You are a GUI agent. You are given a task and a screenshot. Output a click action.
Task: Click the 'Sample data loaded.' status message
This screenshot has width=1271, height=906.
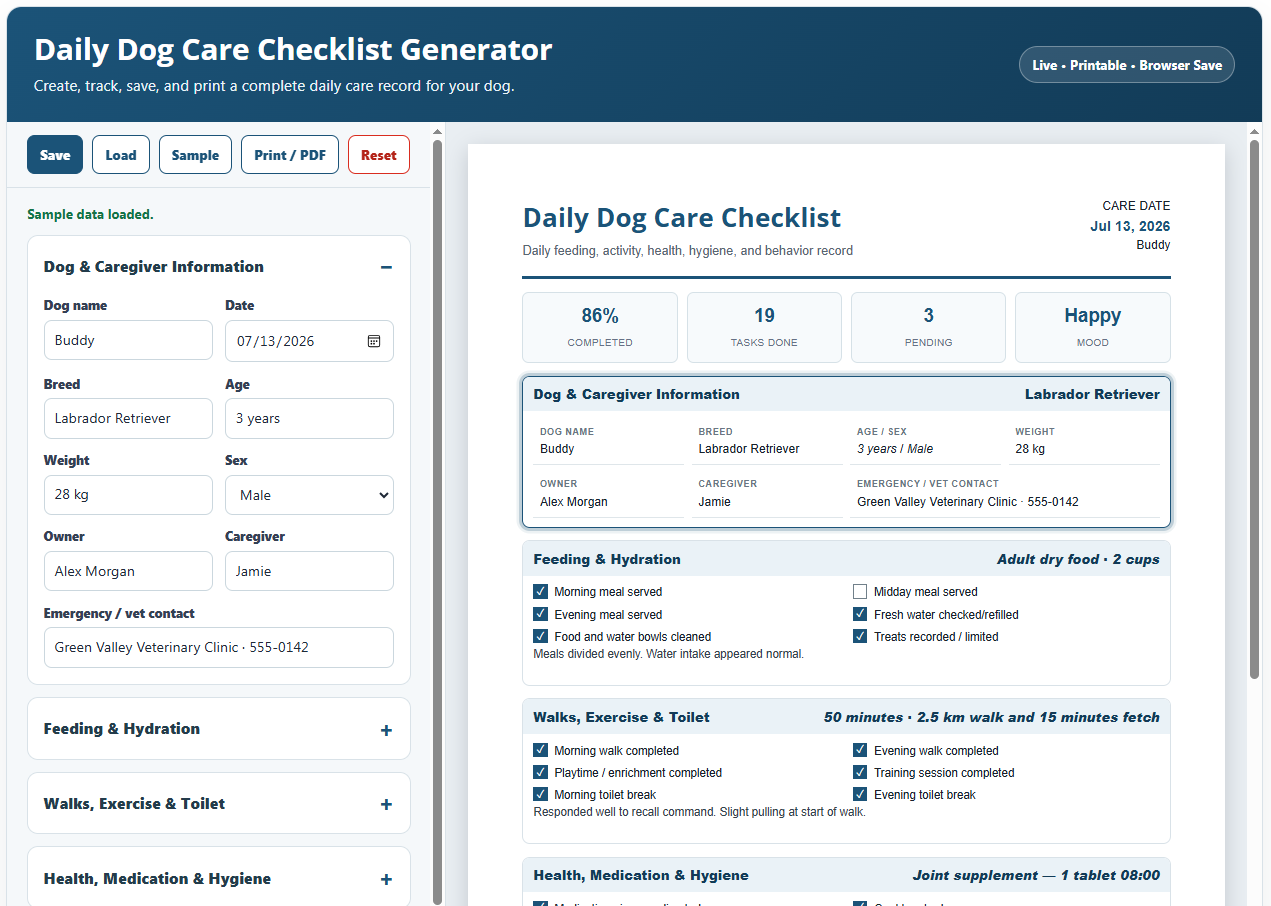coord(90,214)
